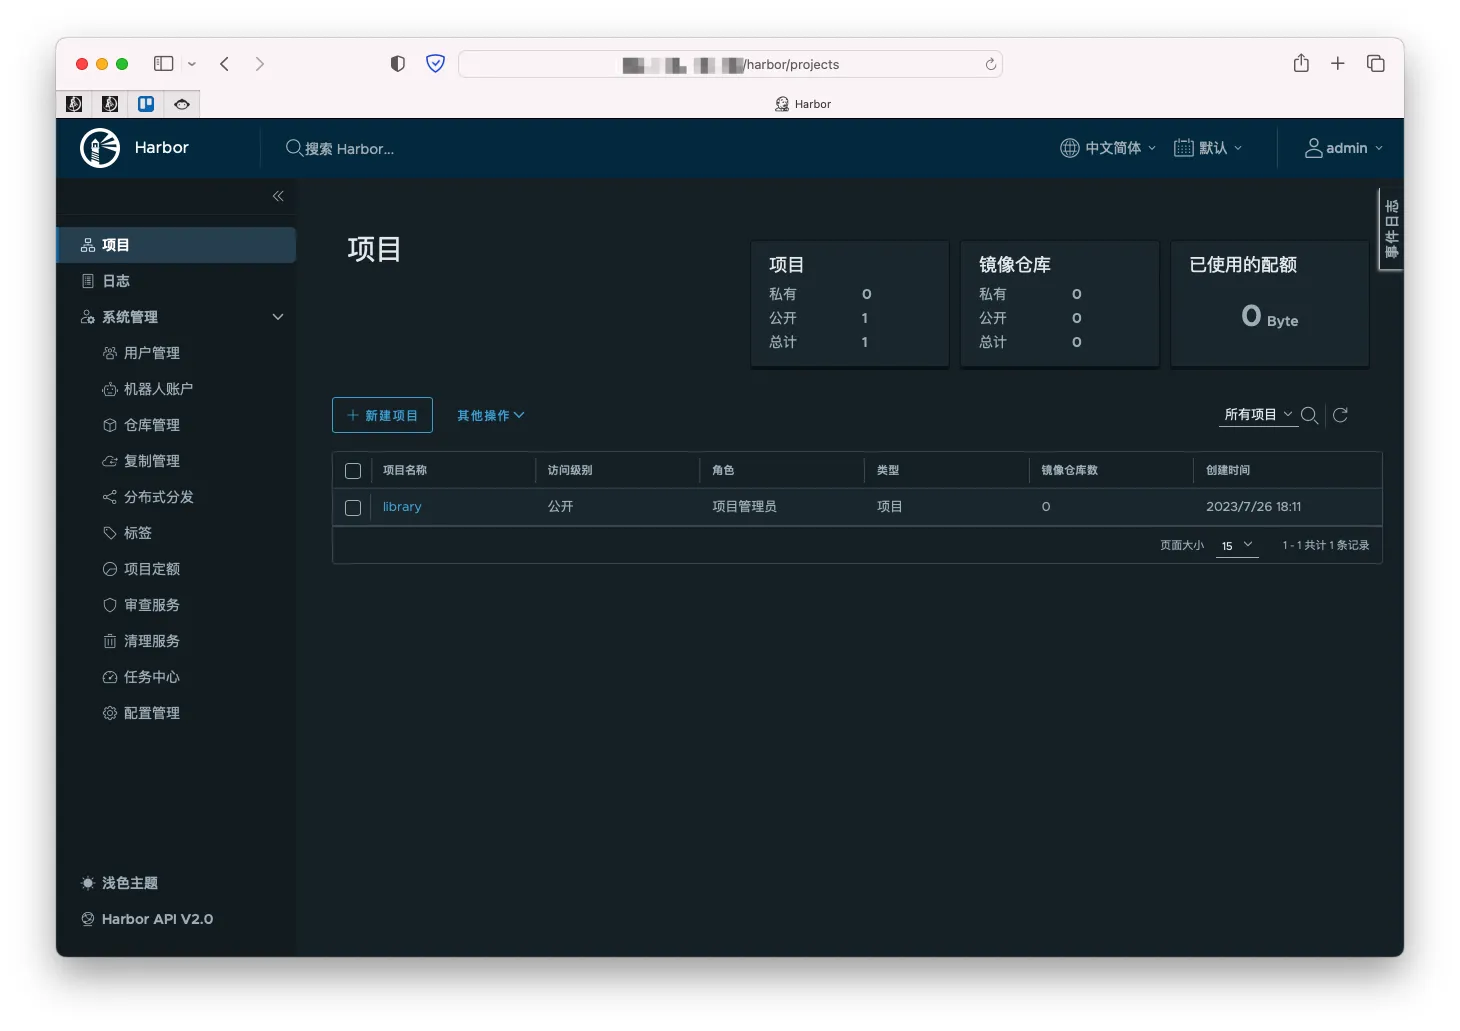Open Harbor API V2.0 link
The image size is (1460, 1031).
tap(147, 919)
